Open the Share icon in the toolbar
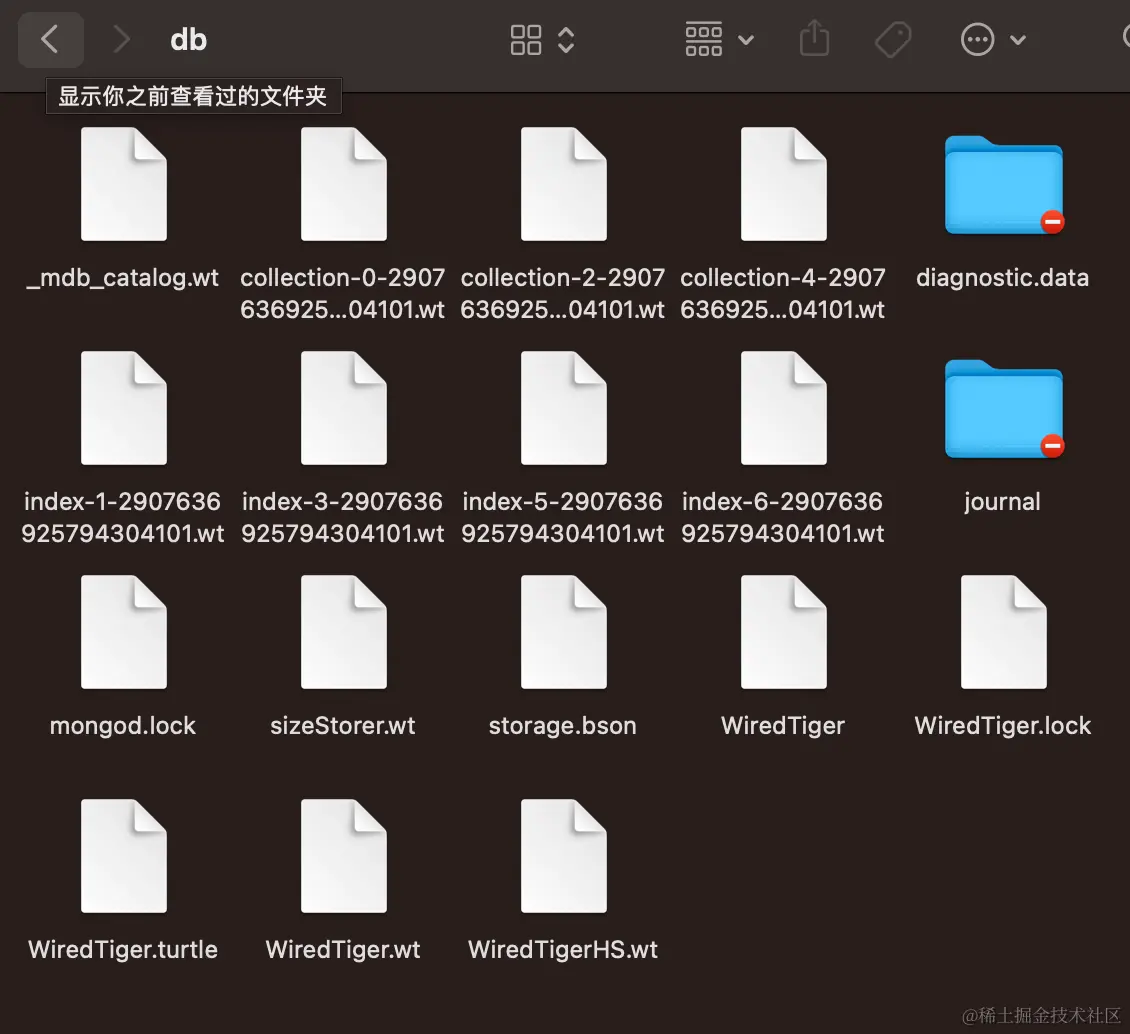Screen dimensions: 1130x1034 815,39
